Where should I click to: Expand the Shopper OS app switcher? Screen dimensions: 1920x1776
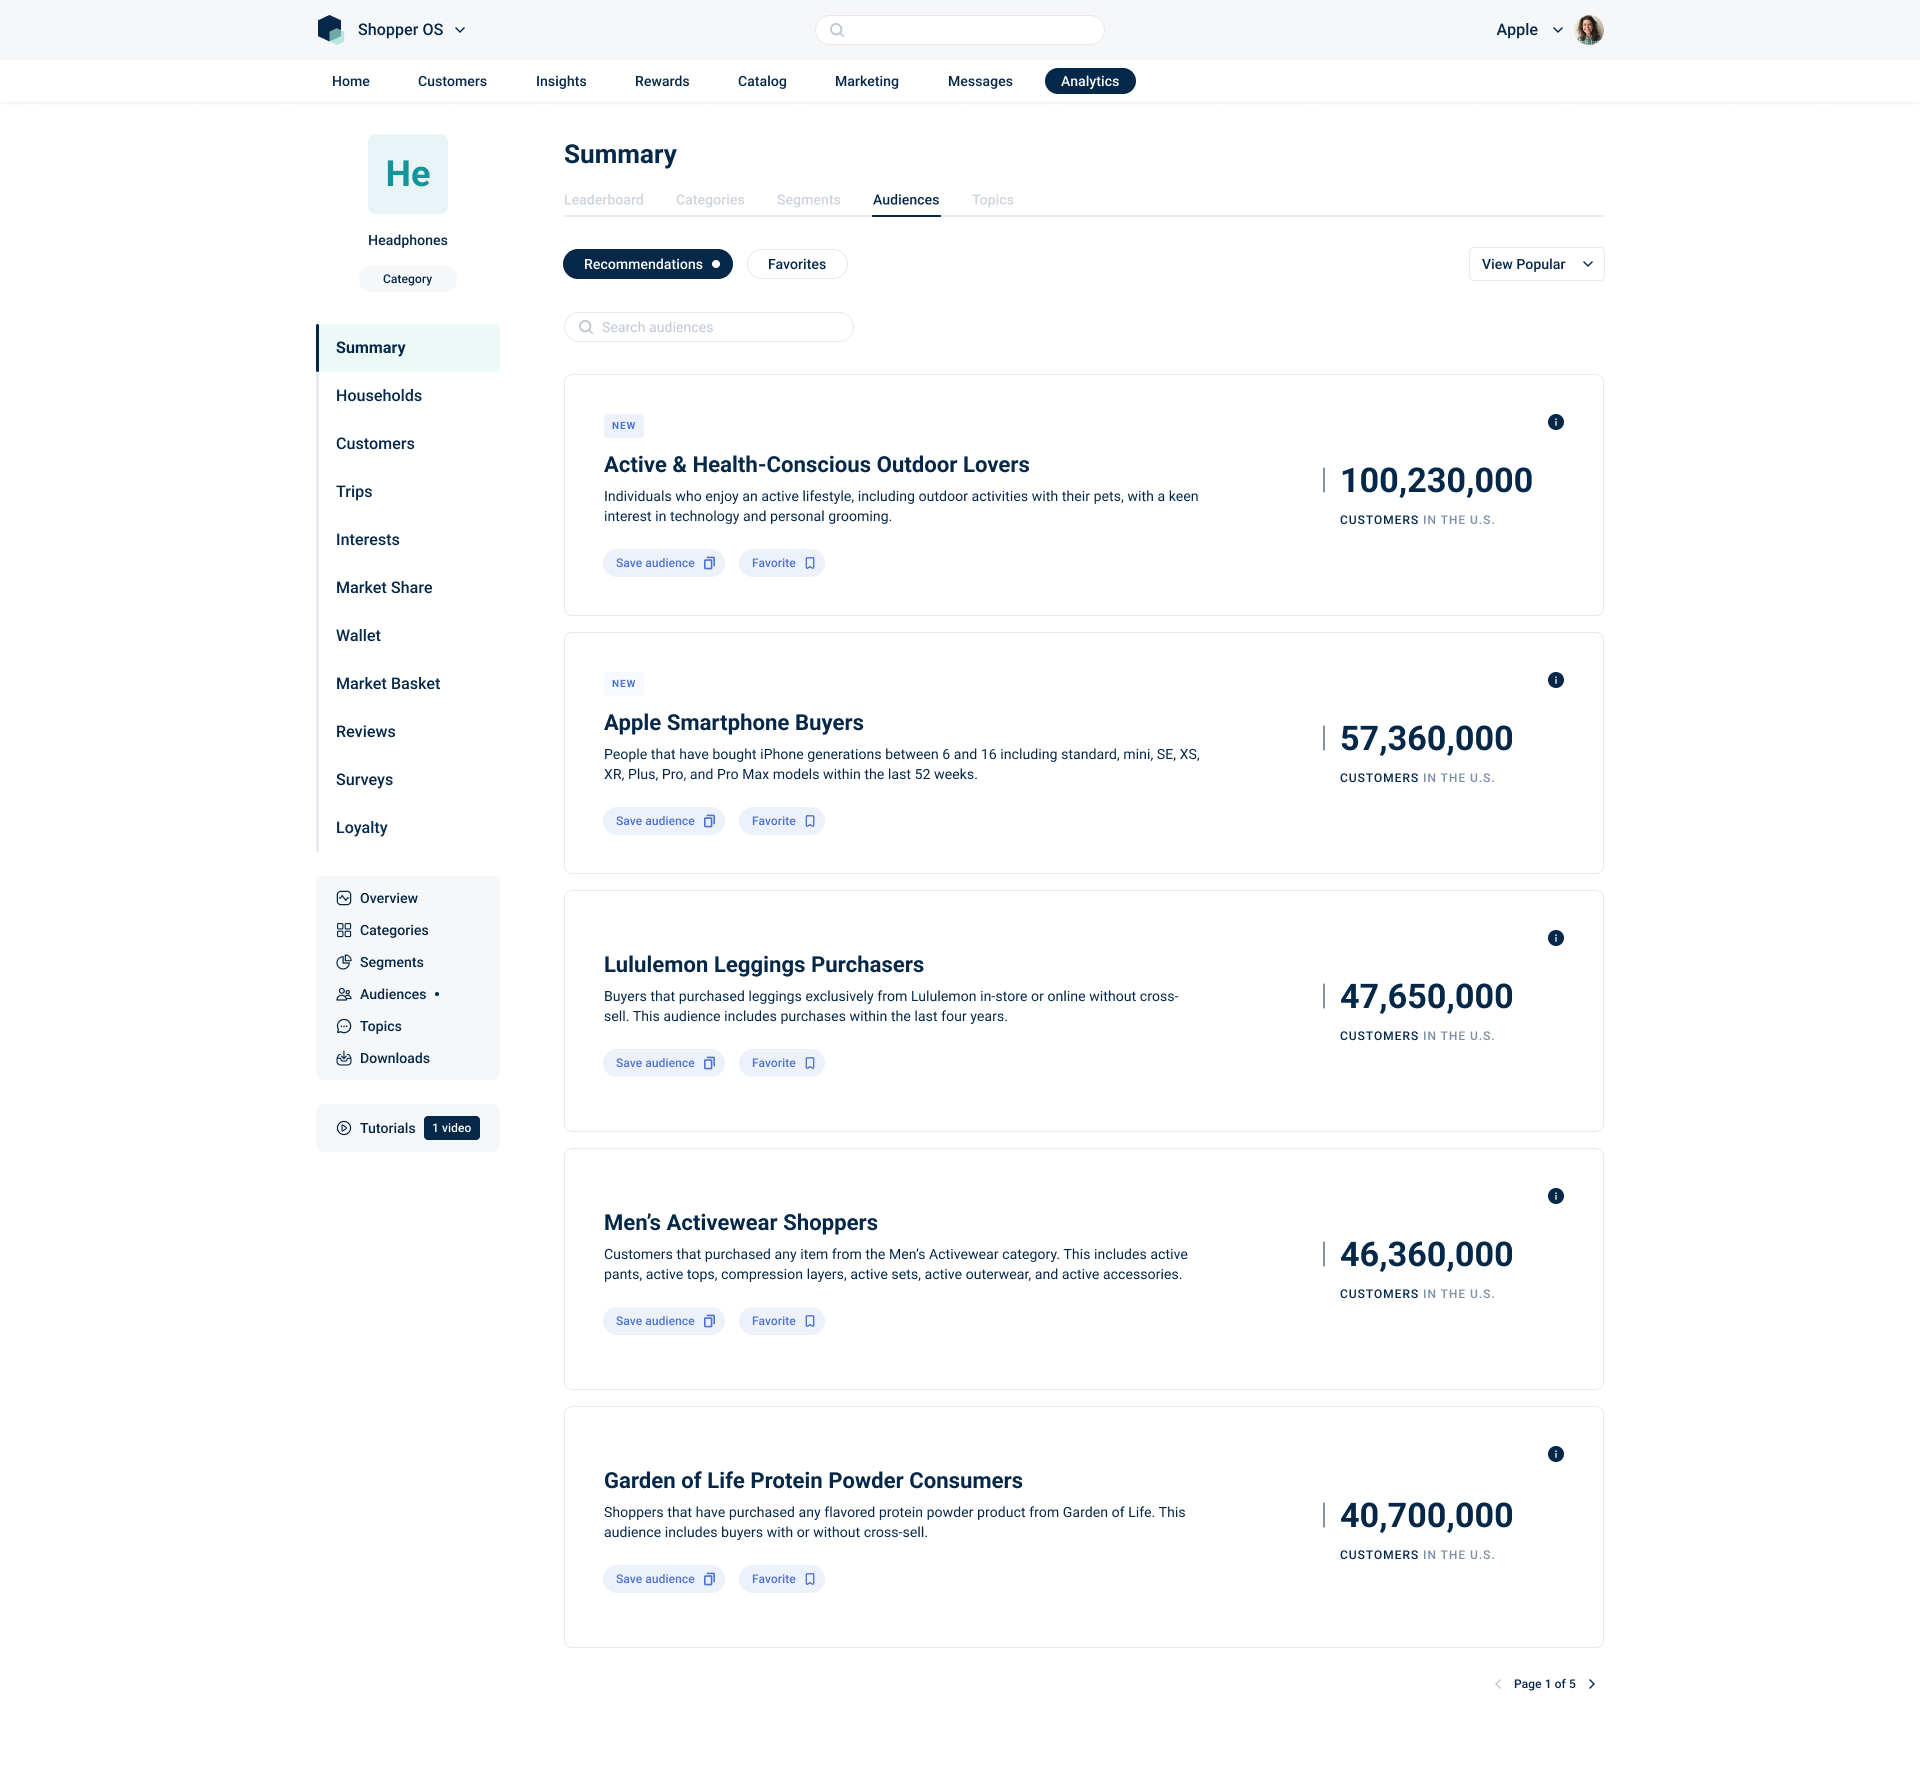coord(460,30)
